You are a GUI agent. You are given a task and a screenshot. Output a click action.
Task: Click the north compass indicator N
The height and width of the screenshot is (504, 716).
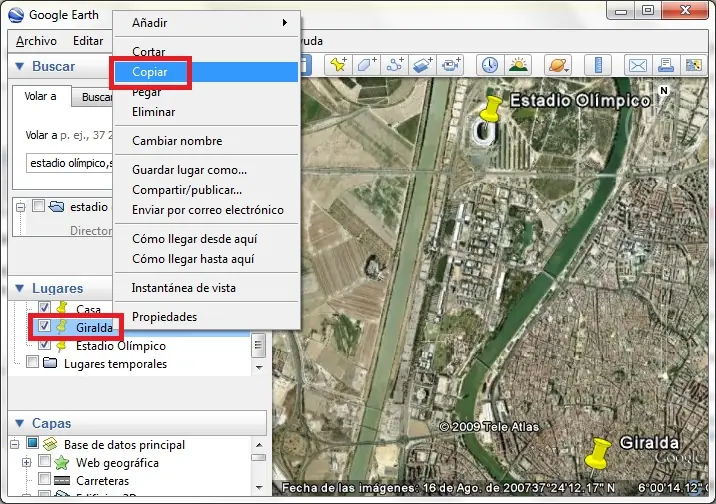point(664,90)
